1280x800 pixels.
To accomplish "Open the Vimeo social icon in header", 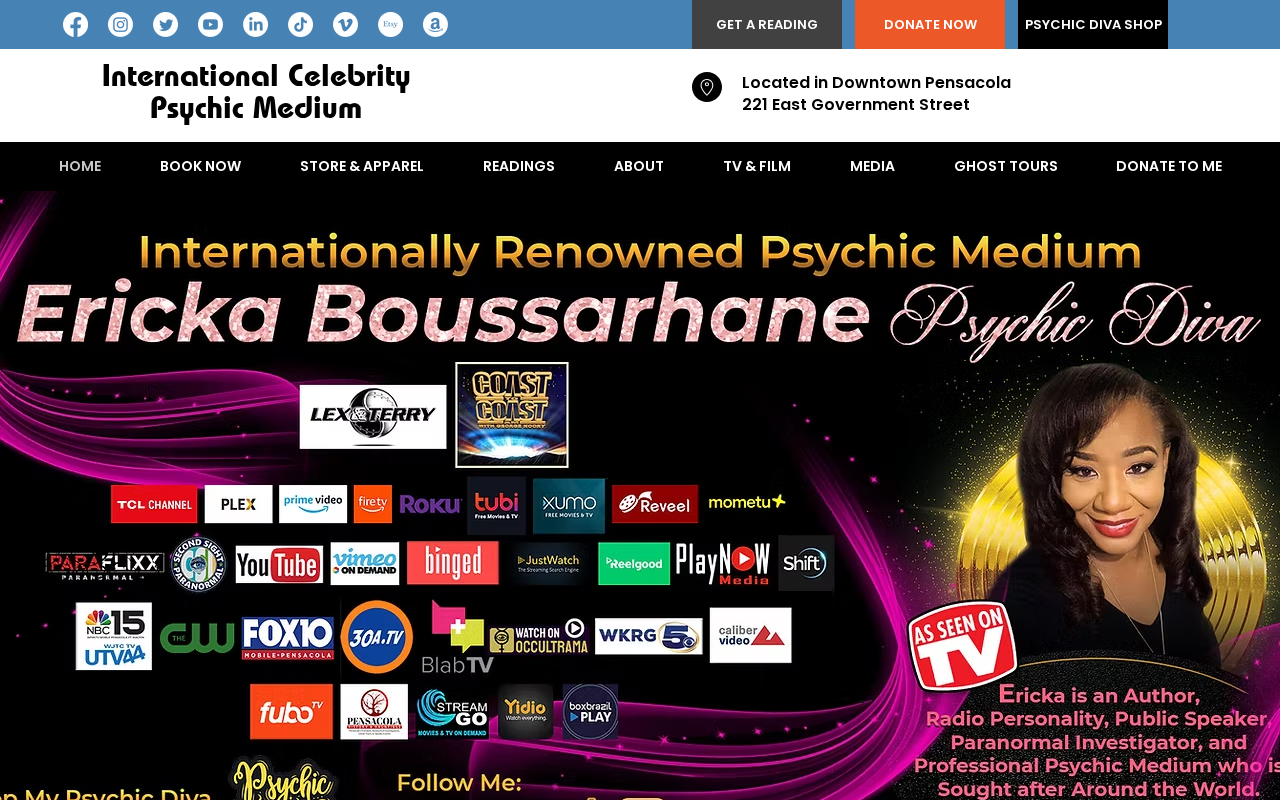I will click(345, 25).
